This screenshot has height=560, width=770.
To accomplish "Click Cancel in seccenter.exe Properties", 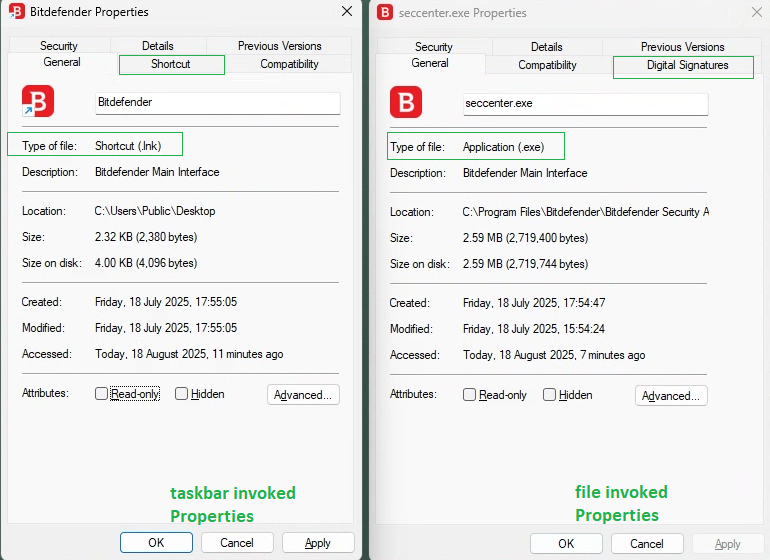I will 647,543.
